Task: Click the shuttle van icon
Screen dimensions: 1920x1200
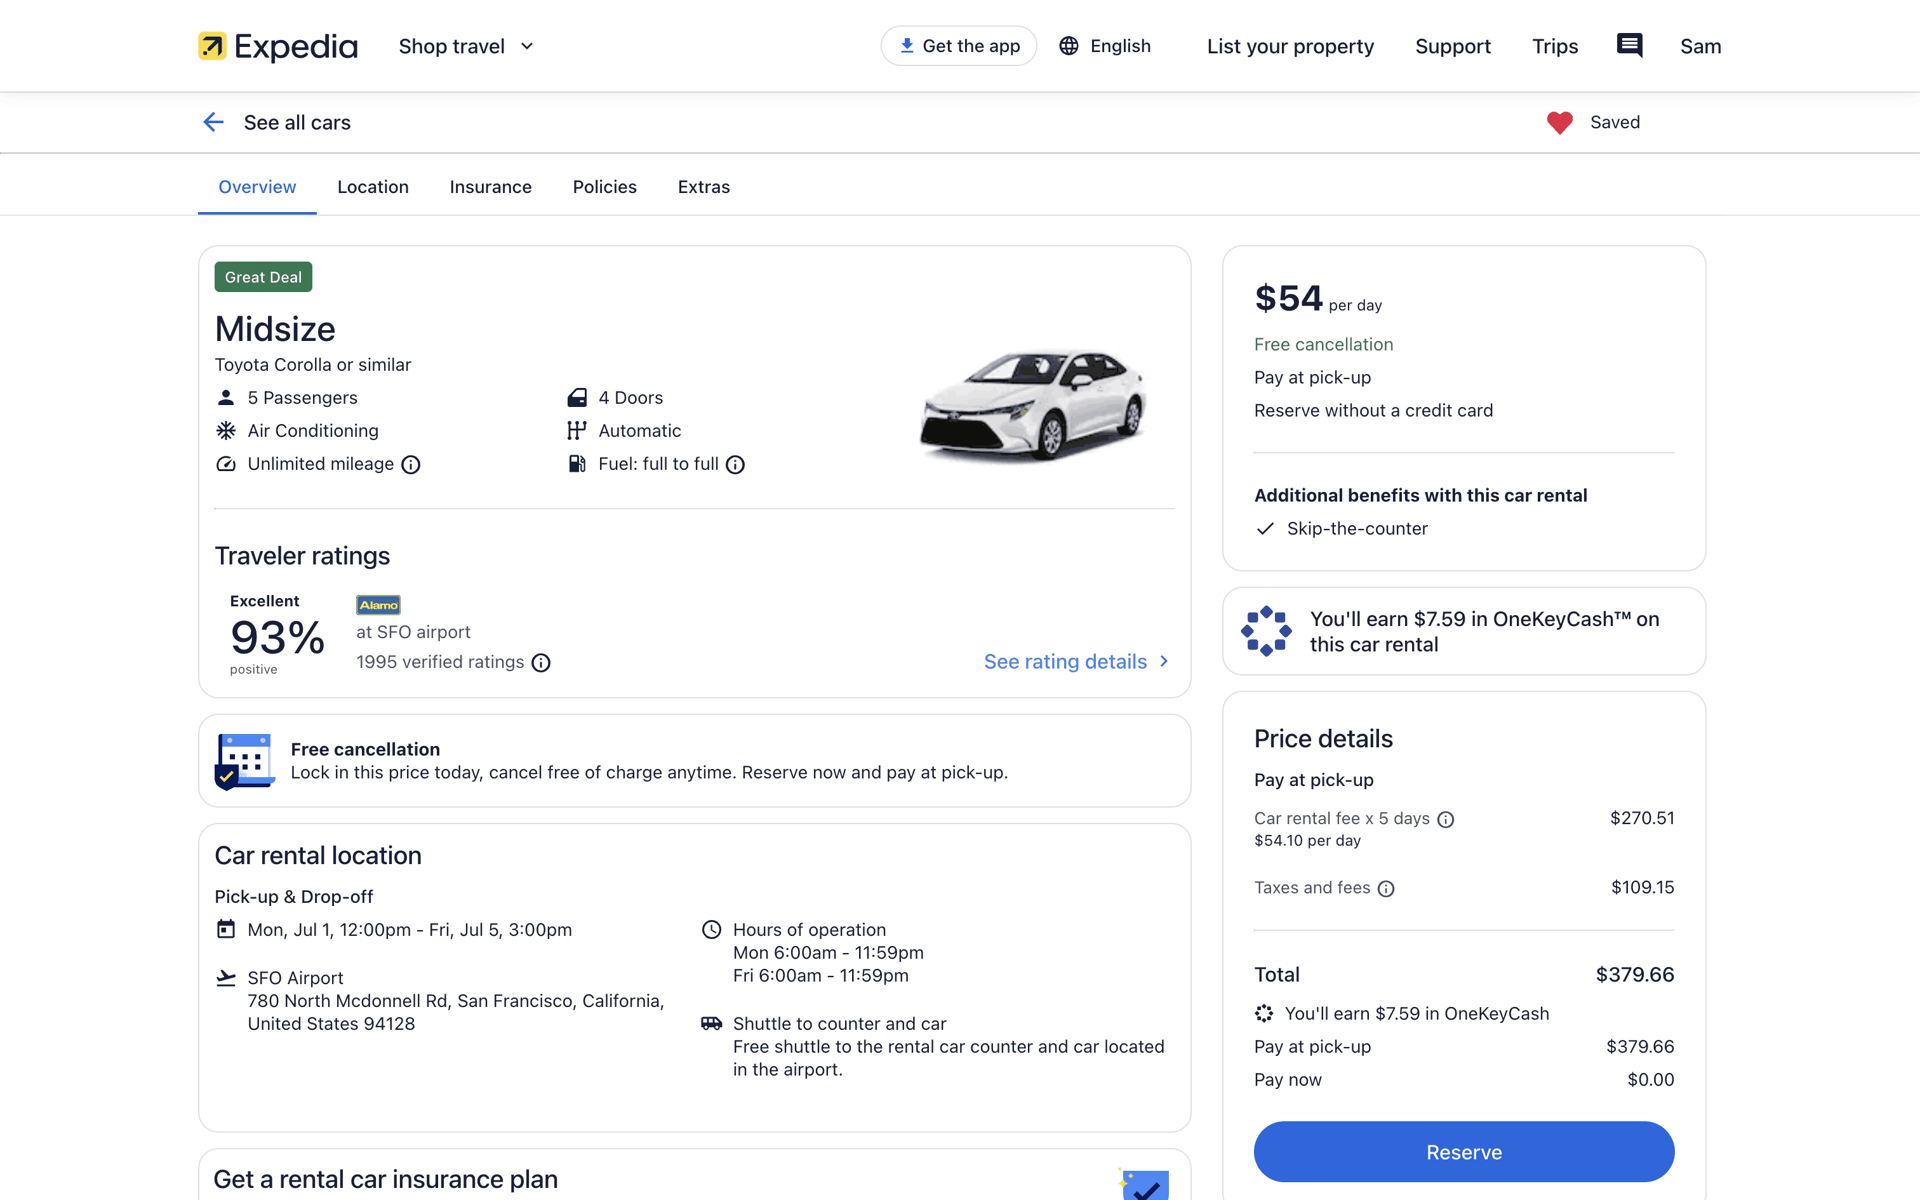Action: (x=711, y=1023)
